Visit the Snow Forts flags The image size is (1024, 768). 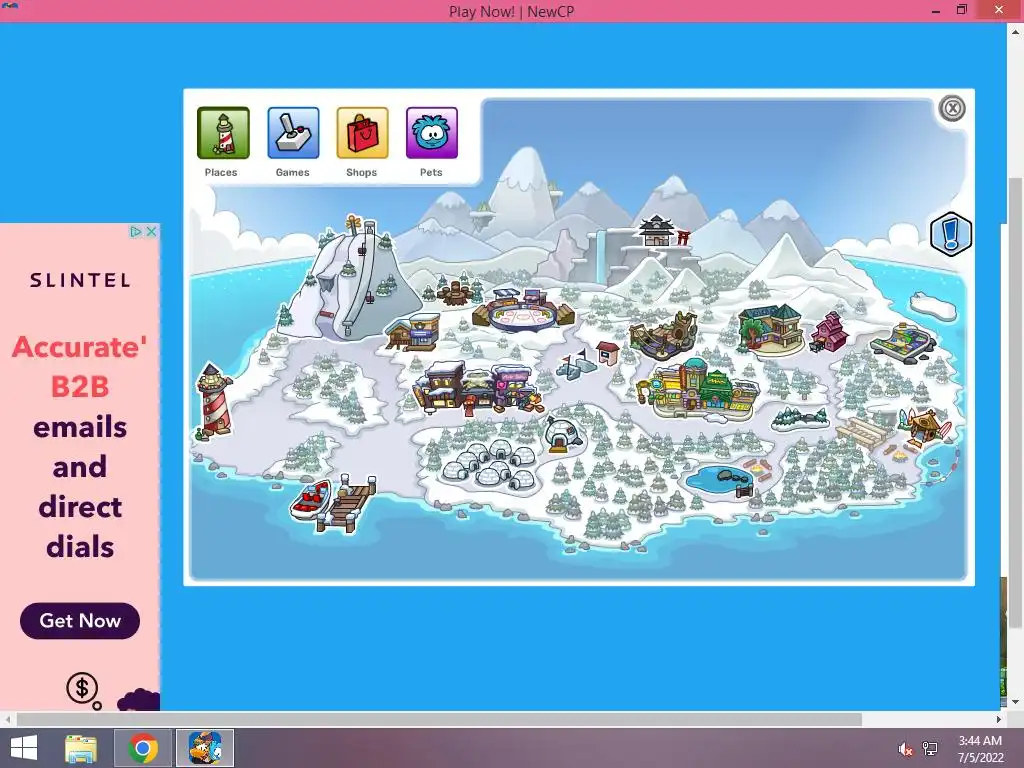[577, 365]
